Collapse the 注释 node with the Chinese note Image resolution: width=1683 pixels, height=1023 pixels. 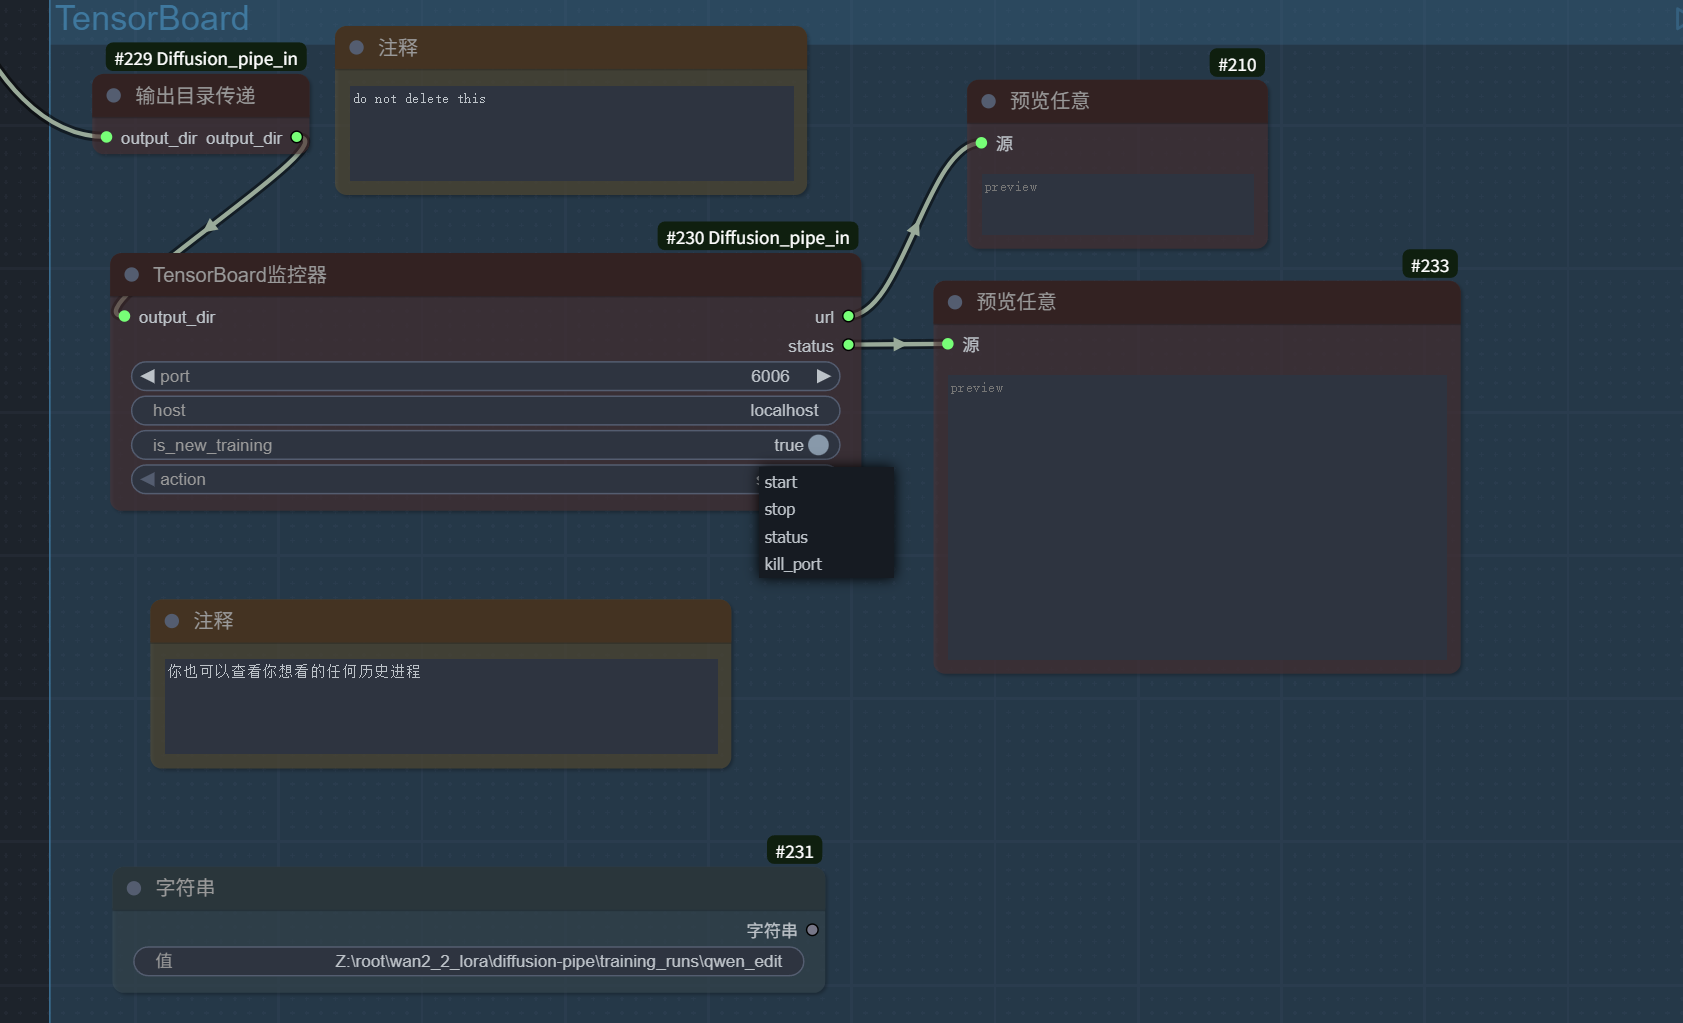pyautogui.click(x=172, y=621)
